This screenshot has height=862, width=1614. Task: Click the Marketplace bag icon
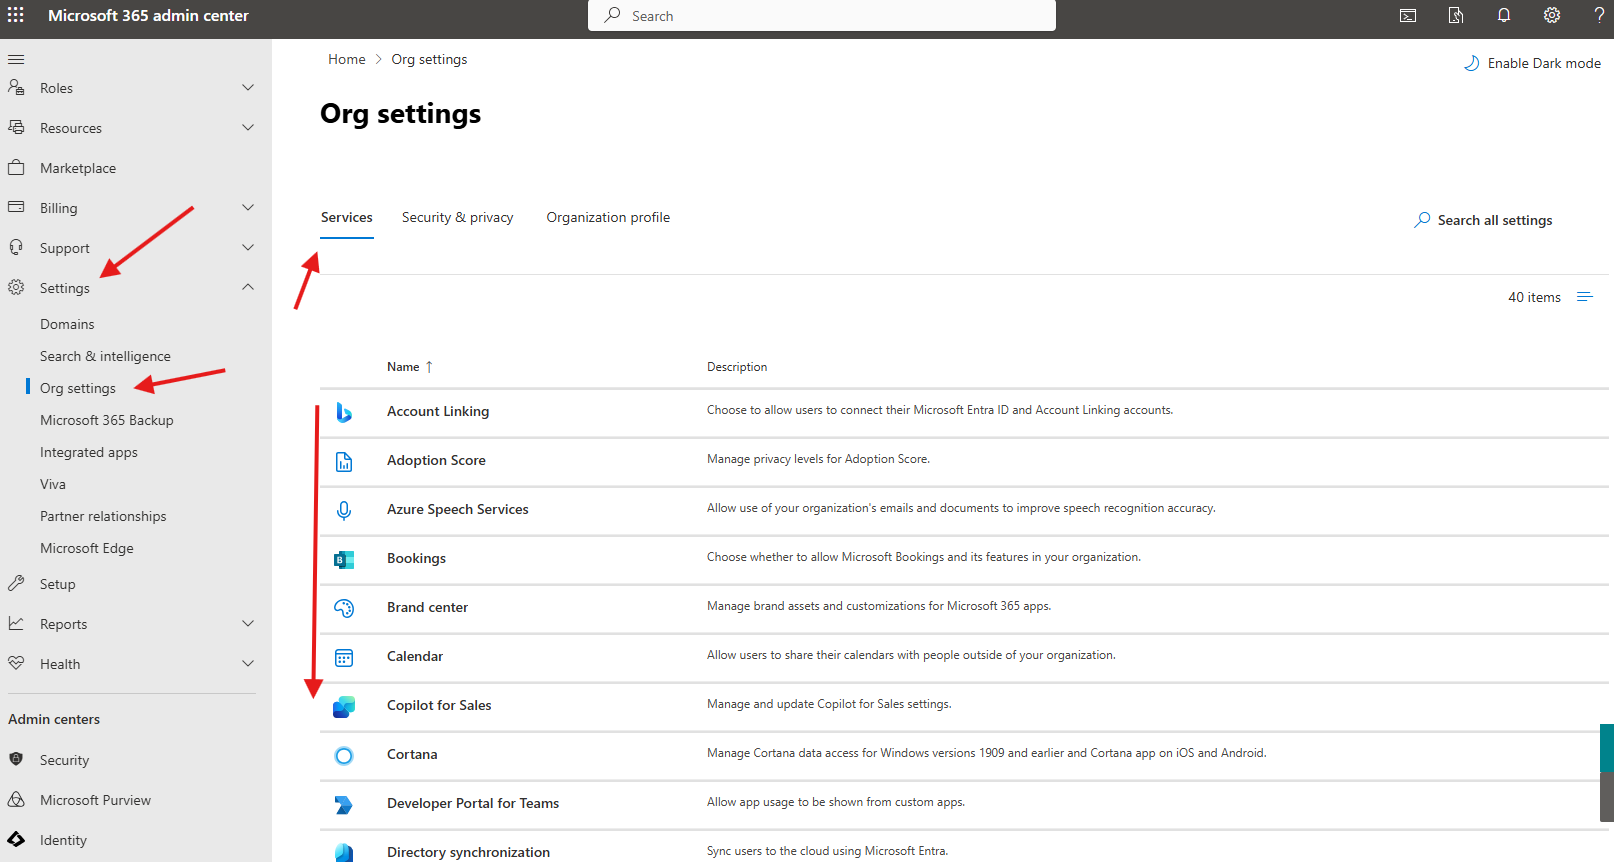coord(16,167)
